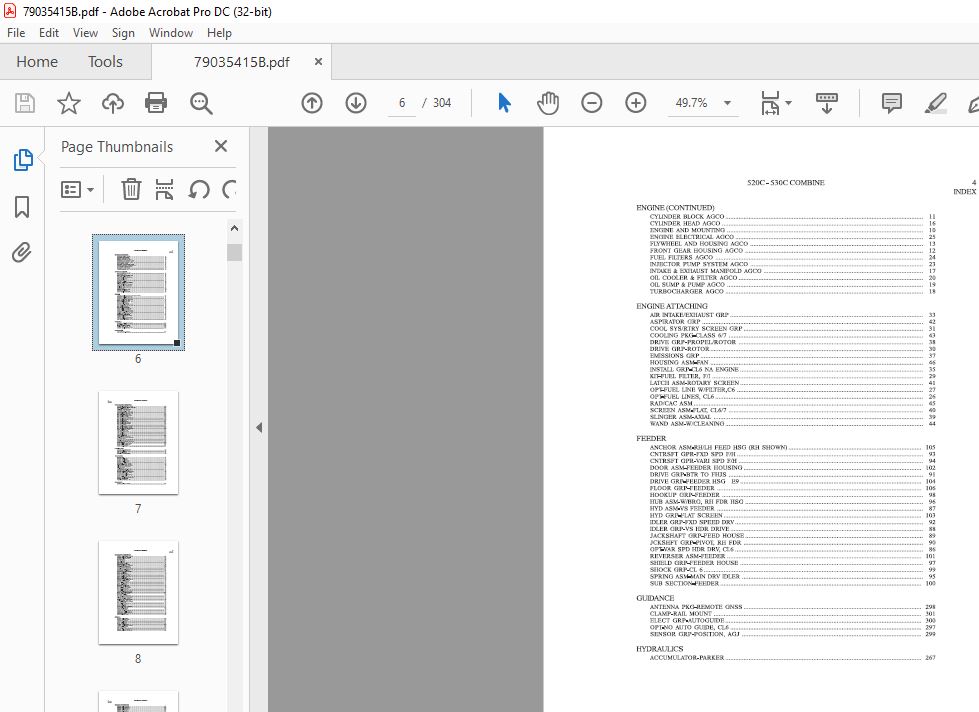Click the GUIDANCE section heading
This screenshot has width=979, height=712.
tap(654, 598)
